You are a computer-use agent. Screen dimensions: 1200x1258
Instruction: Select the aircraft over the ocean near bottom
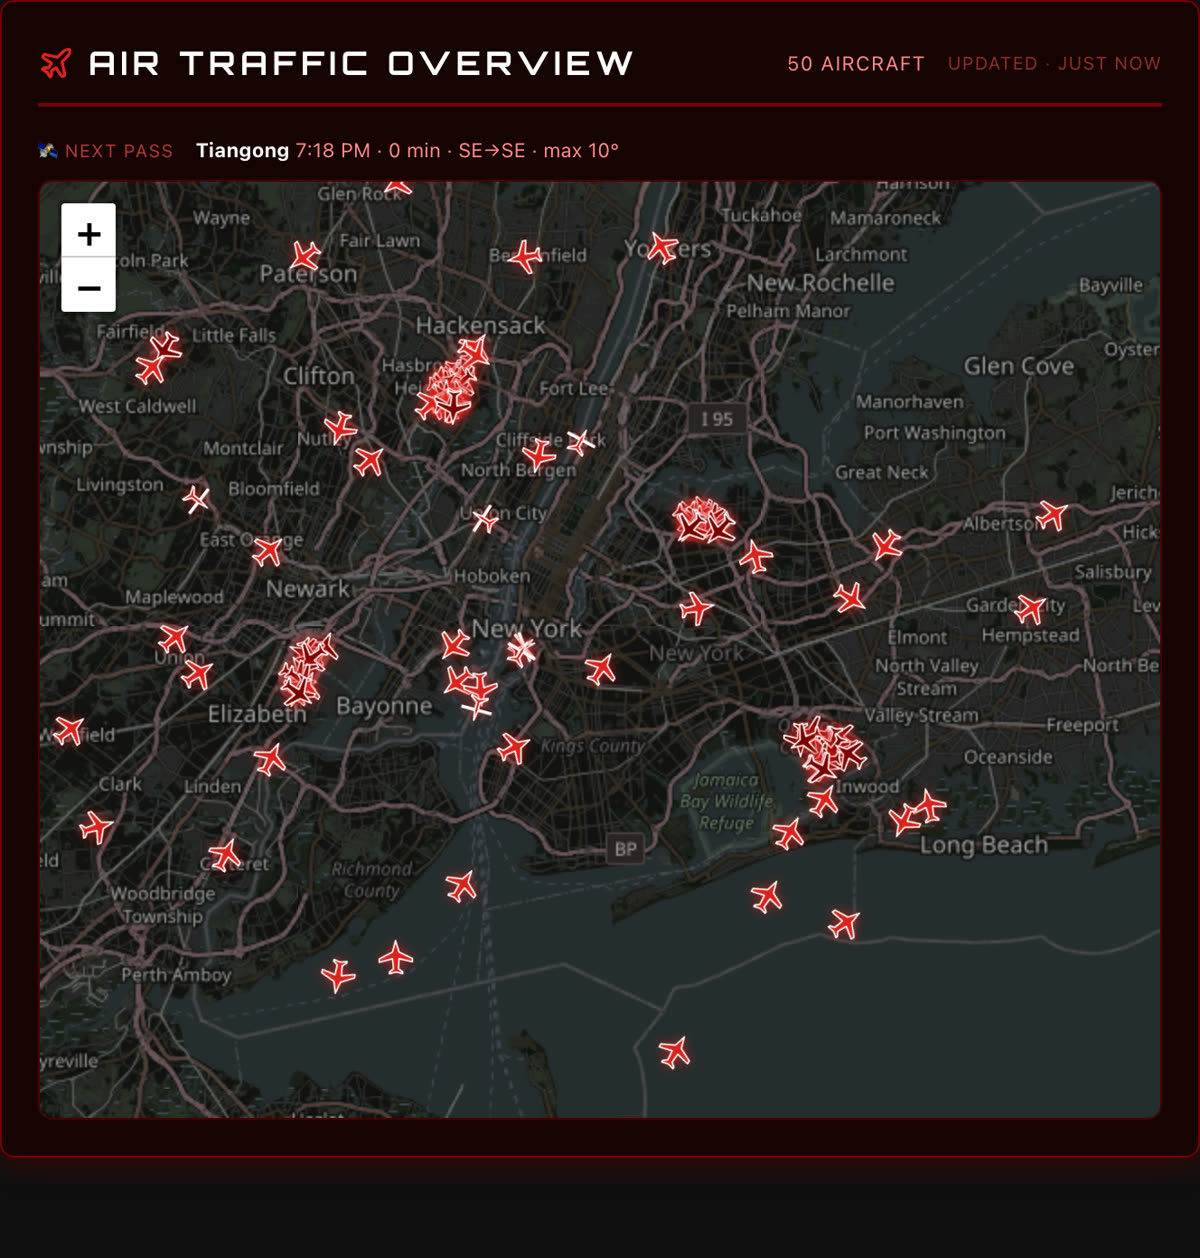click(x=675, y=1052)
